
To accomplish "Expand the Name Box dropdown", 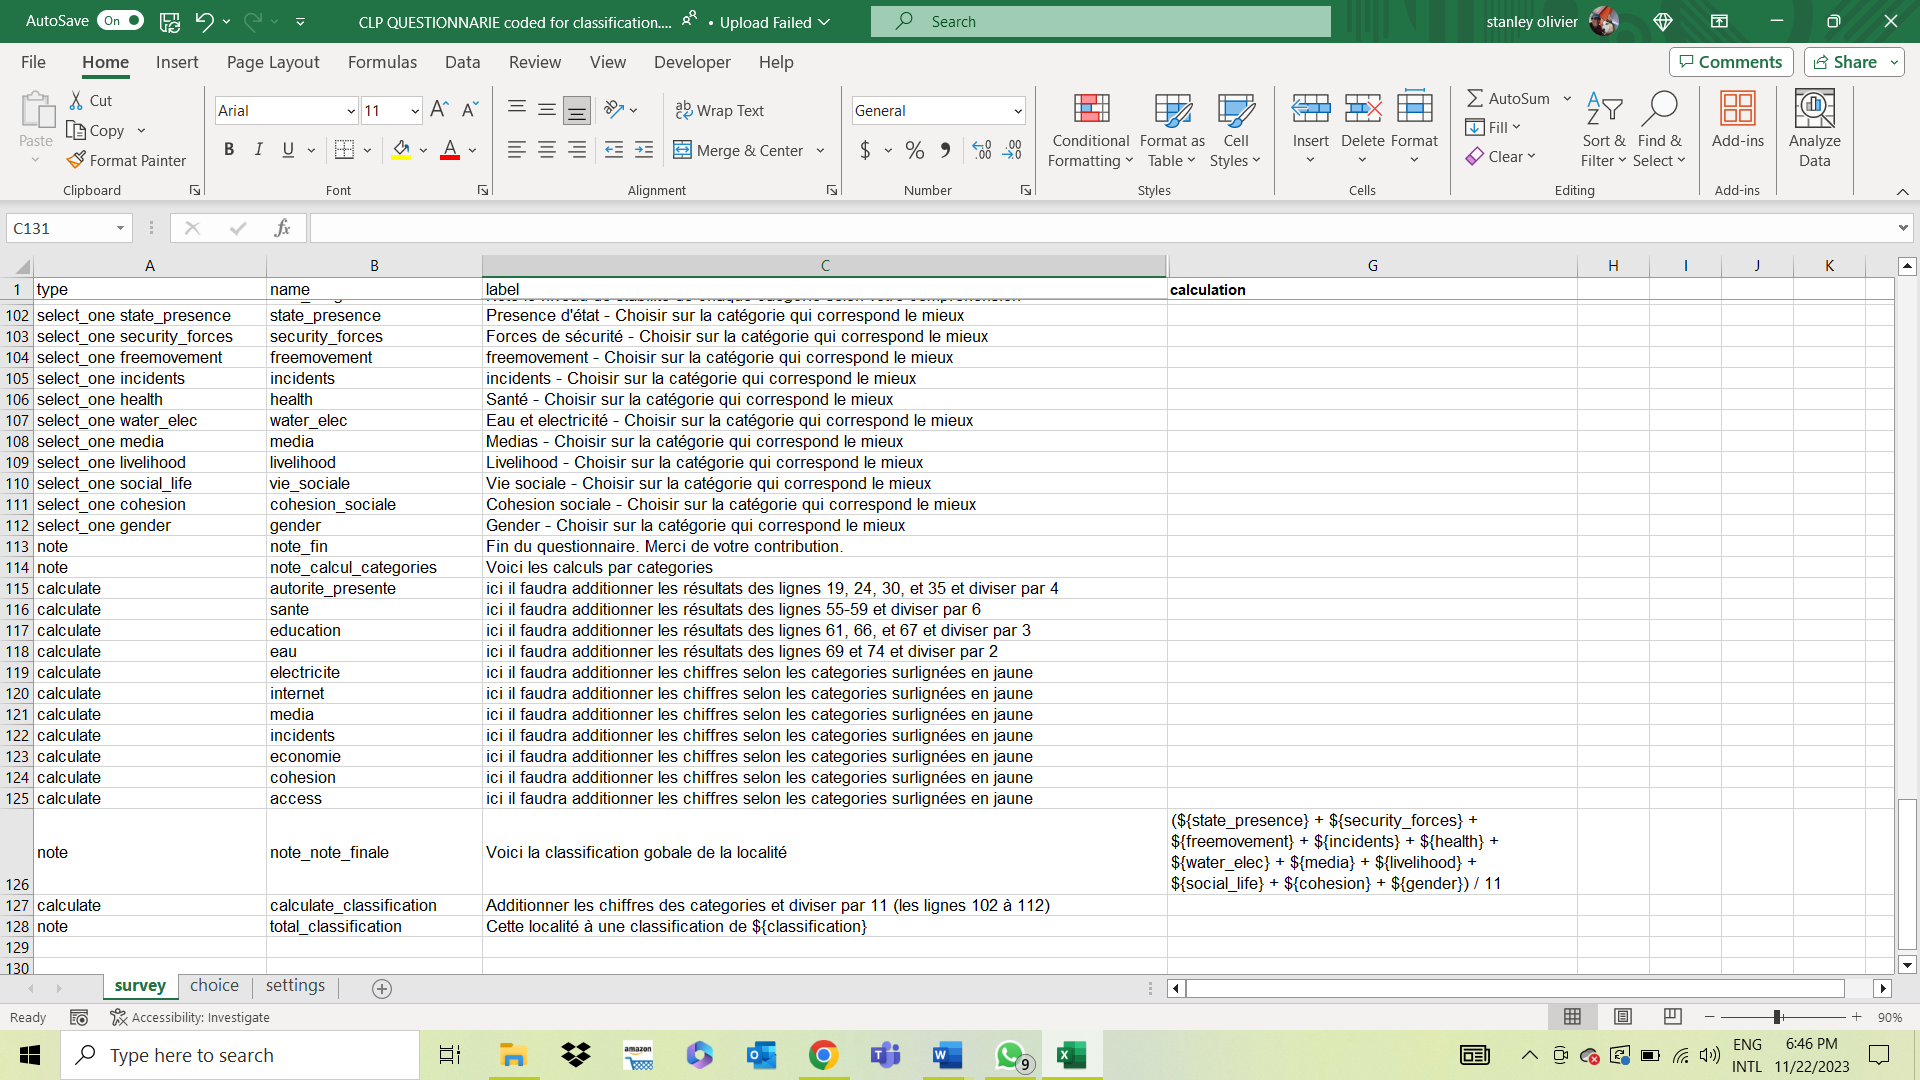I will 120,228.
